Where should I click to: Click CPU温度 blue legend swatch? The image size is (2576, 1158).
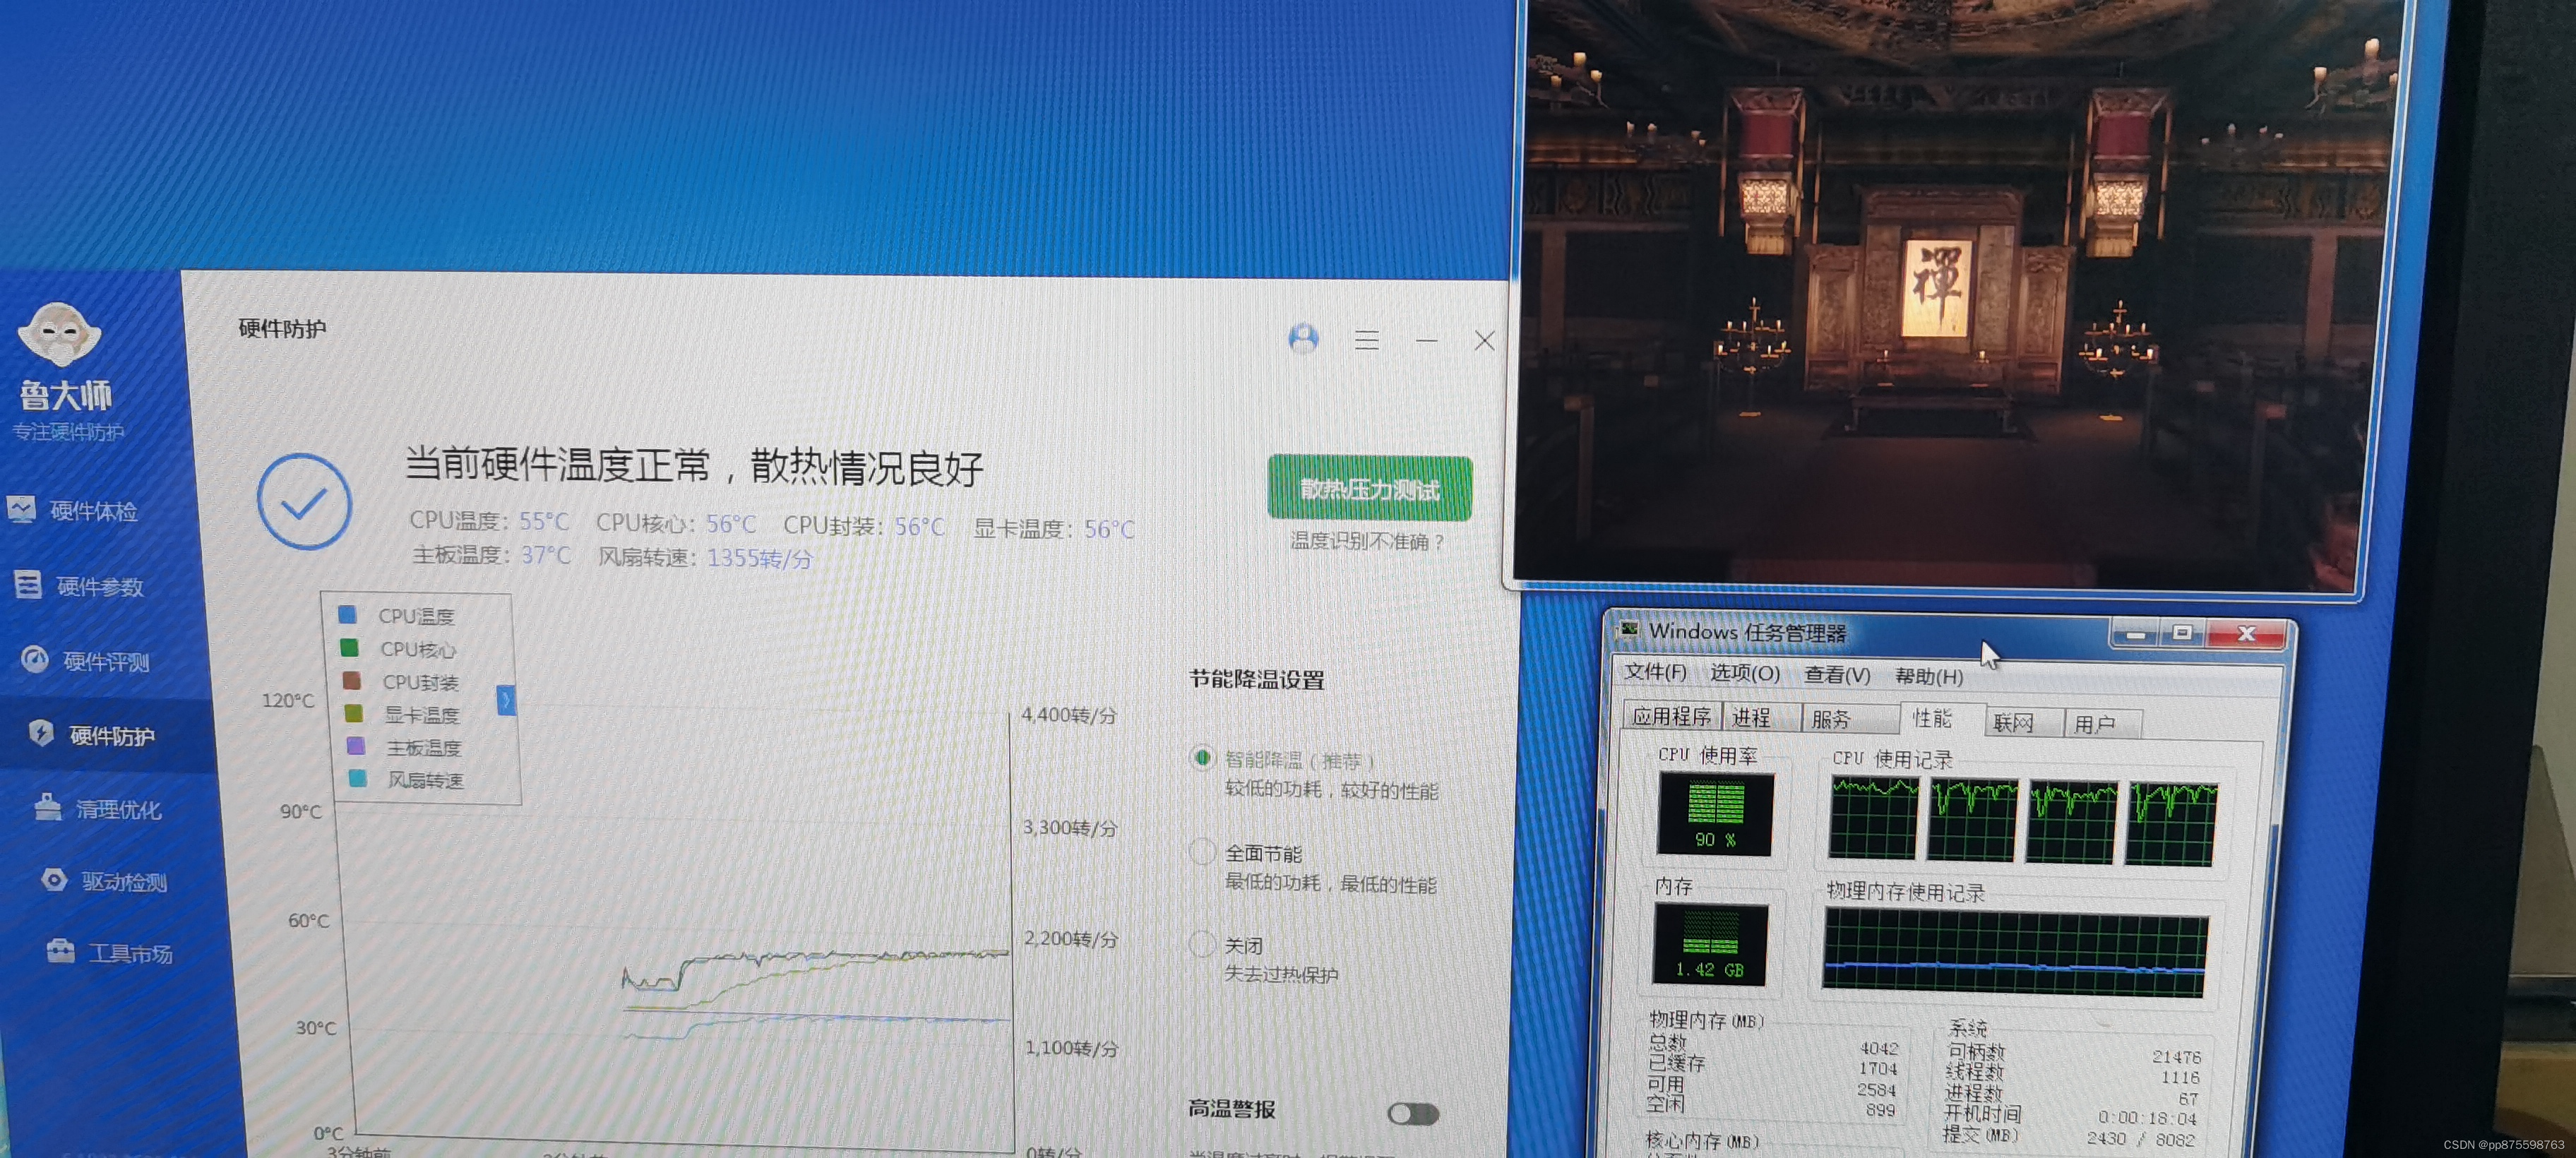347,614
